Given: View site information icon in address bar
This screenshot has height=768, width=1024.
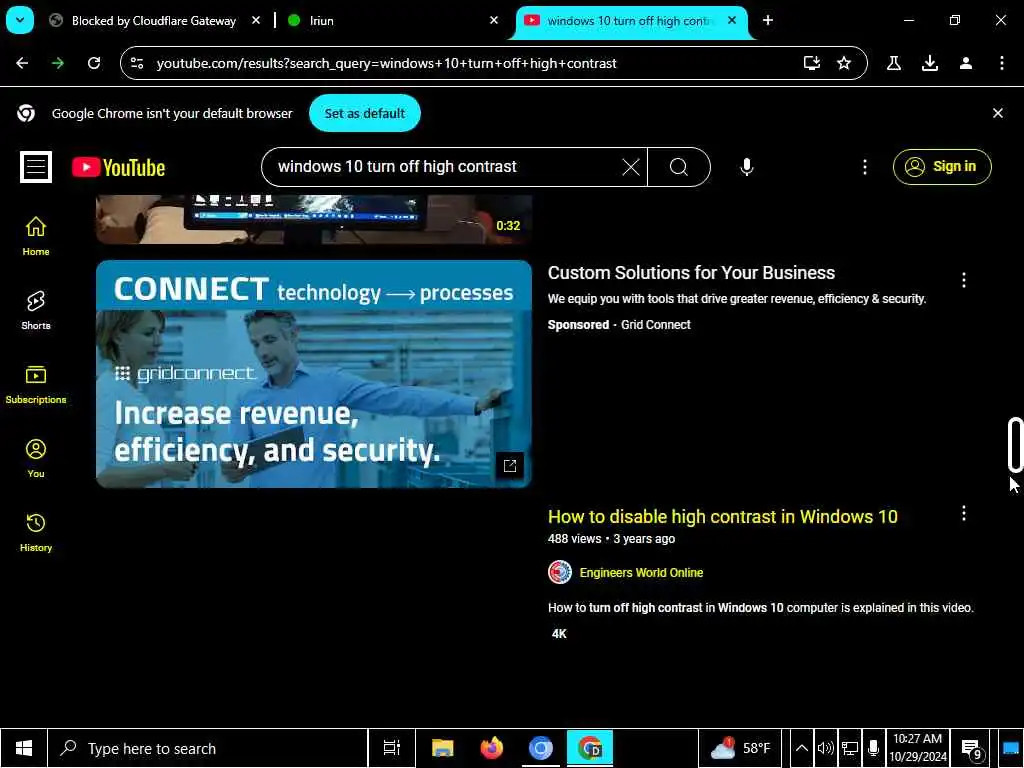Looking at the screenshot, I should pos(137,63).
